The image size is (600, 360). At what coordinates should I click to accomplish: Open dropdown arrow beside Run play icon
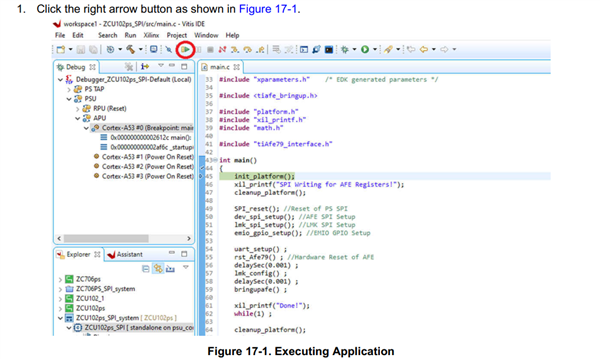click(x=375, y=49)
